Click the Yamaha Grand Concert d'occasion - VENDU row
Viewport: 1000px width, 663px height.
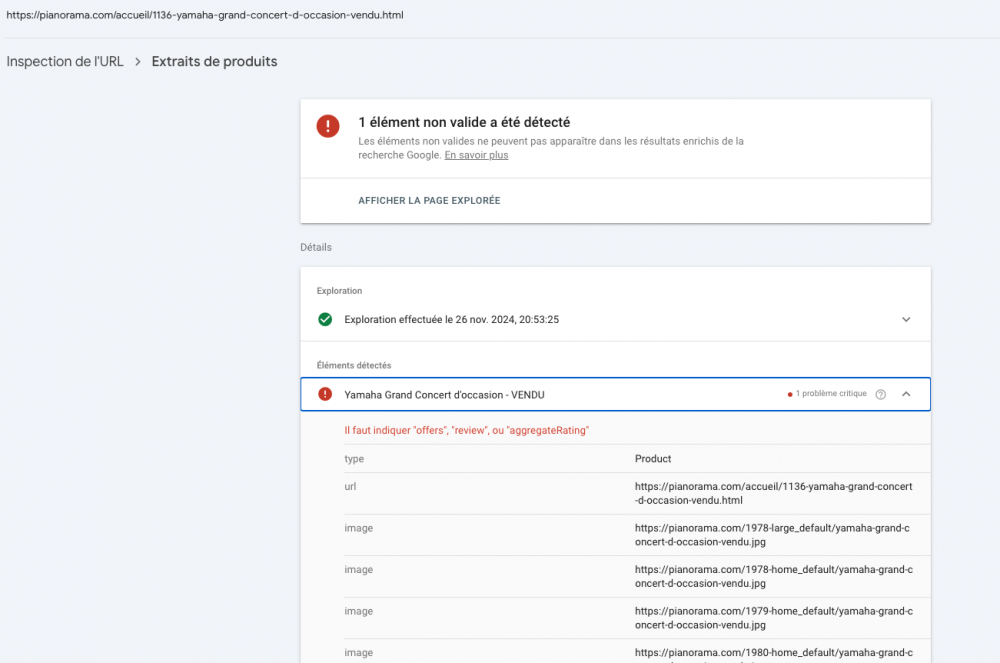point(444,394)
